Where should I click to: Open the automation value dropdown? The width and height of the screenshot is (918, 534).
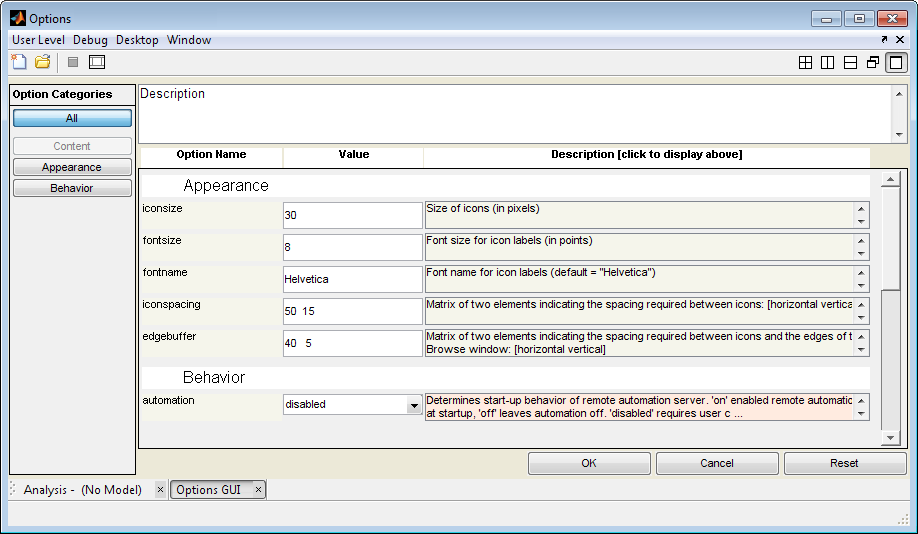(413, 405)
